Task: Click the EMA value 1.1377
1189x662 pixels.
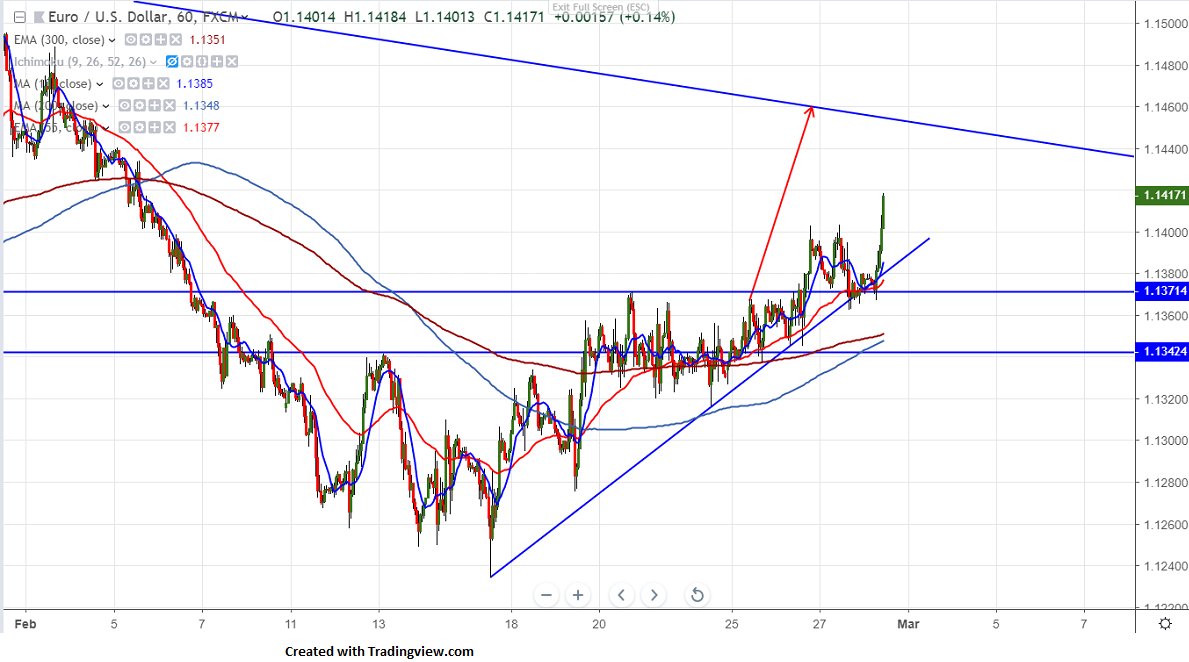Action: pos(201,128)
